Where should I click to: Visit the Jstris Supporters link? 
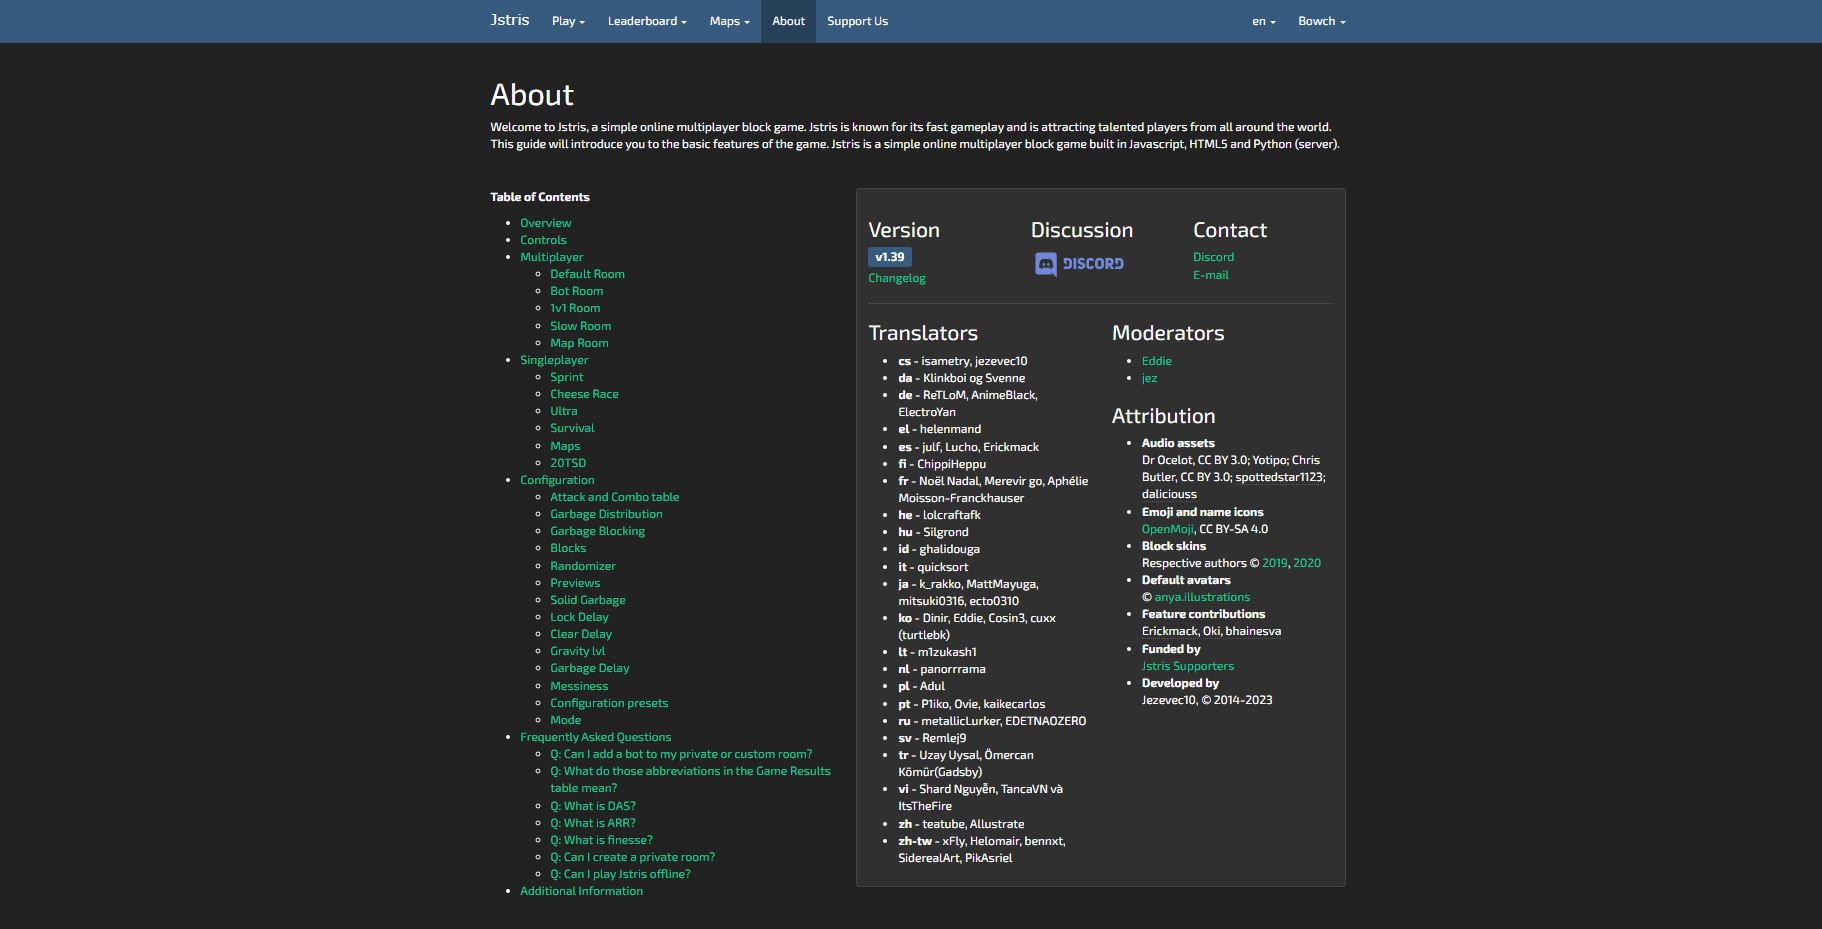[x=1188, y=665]
